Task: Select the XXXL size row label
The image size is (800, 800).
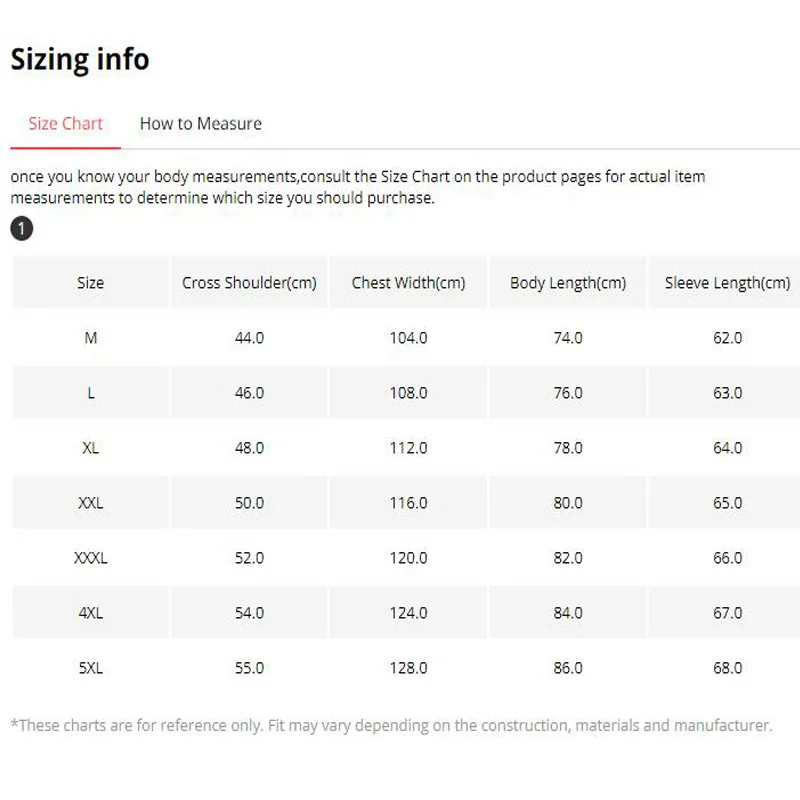Action: click(90, 558)
